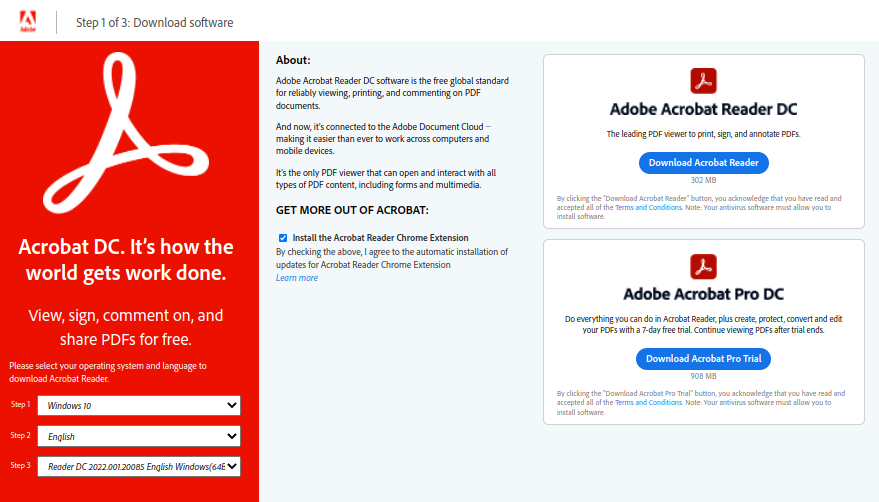Click the 'Step 1 of 3: Download software' heading
The image size is (879, 502).
pos(155,22)
